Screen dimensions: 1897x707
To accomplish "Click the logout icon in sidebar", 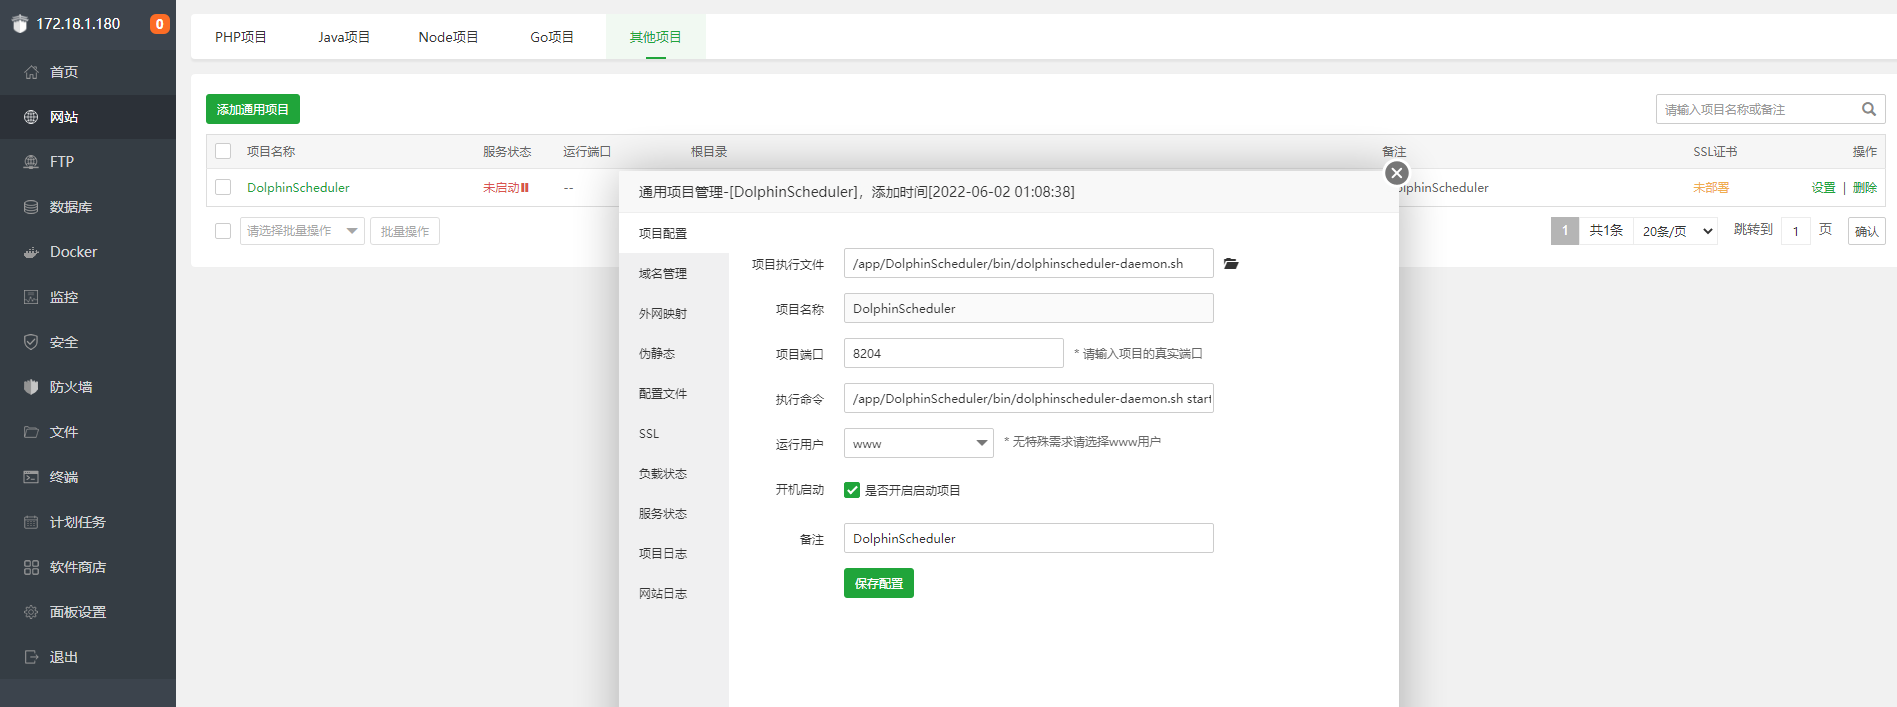I will (31, 657).
